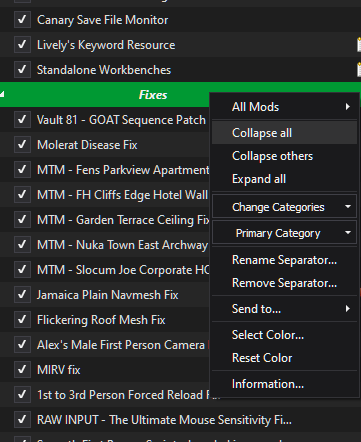Open Primary Category dropdown
The width and height of the screenshot is (361, 442).
tap(284, 233)
